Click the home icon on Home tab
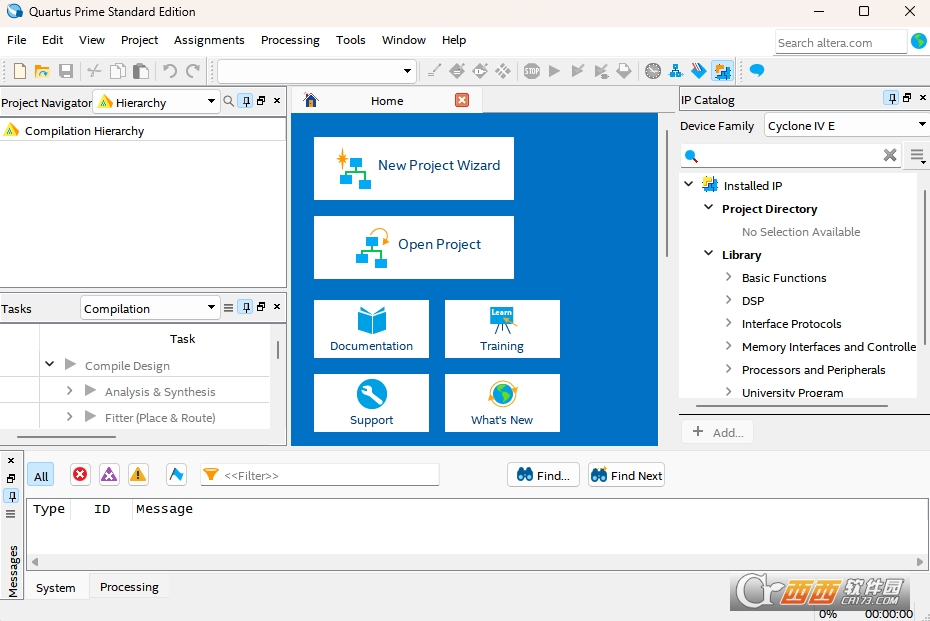The width and height of the screenshot is (930, 621). click(311, 100)
